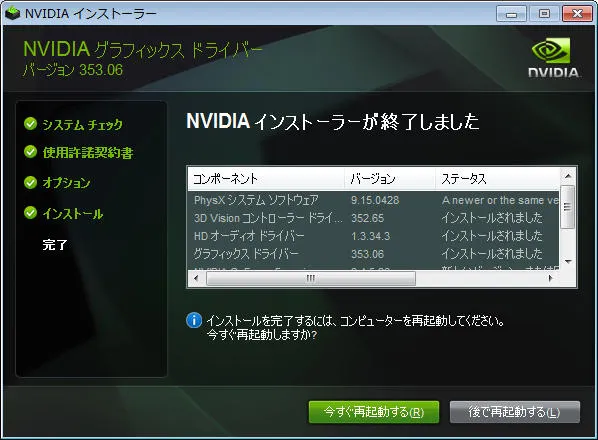
Task: Click the NVIDIA eye logo in the header
Action: pos(551,51)
